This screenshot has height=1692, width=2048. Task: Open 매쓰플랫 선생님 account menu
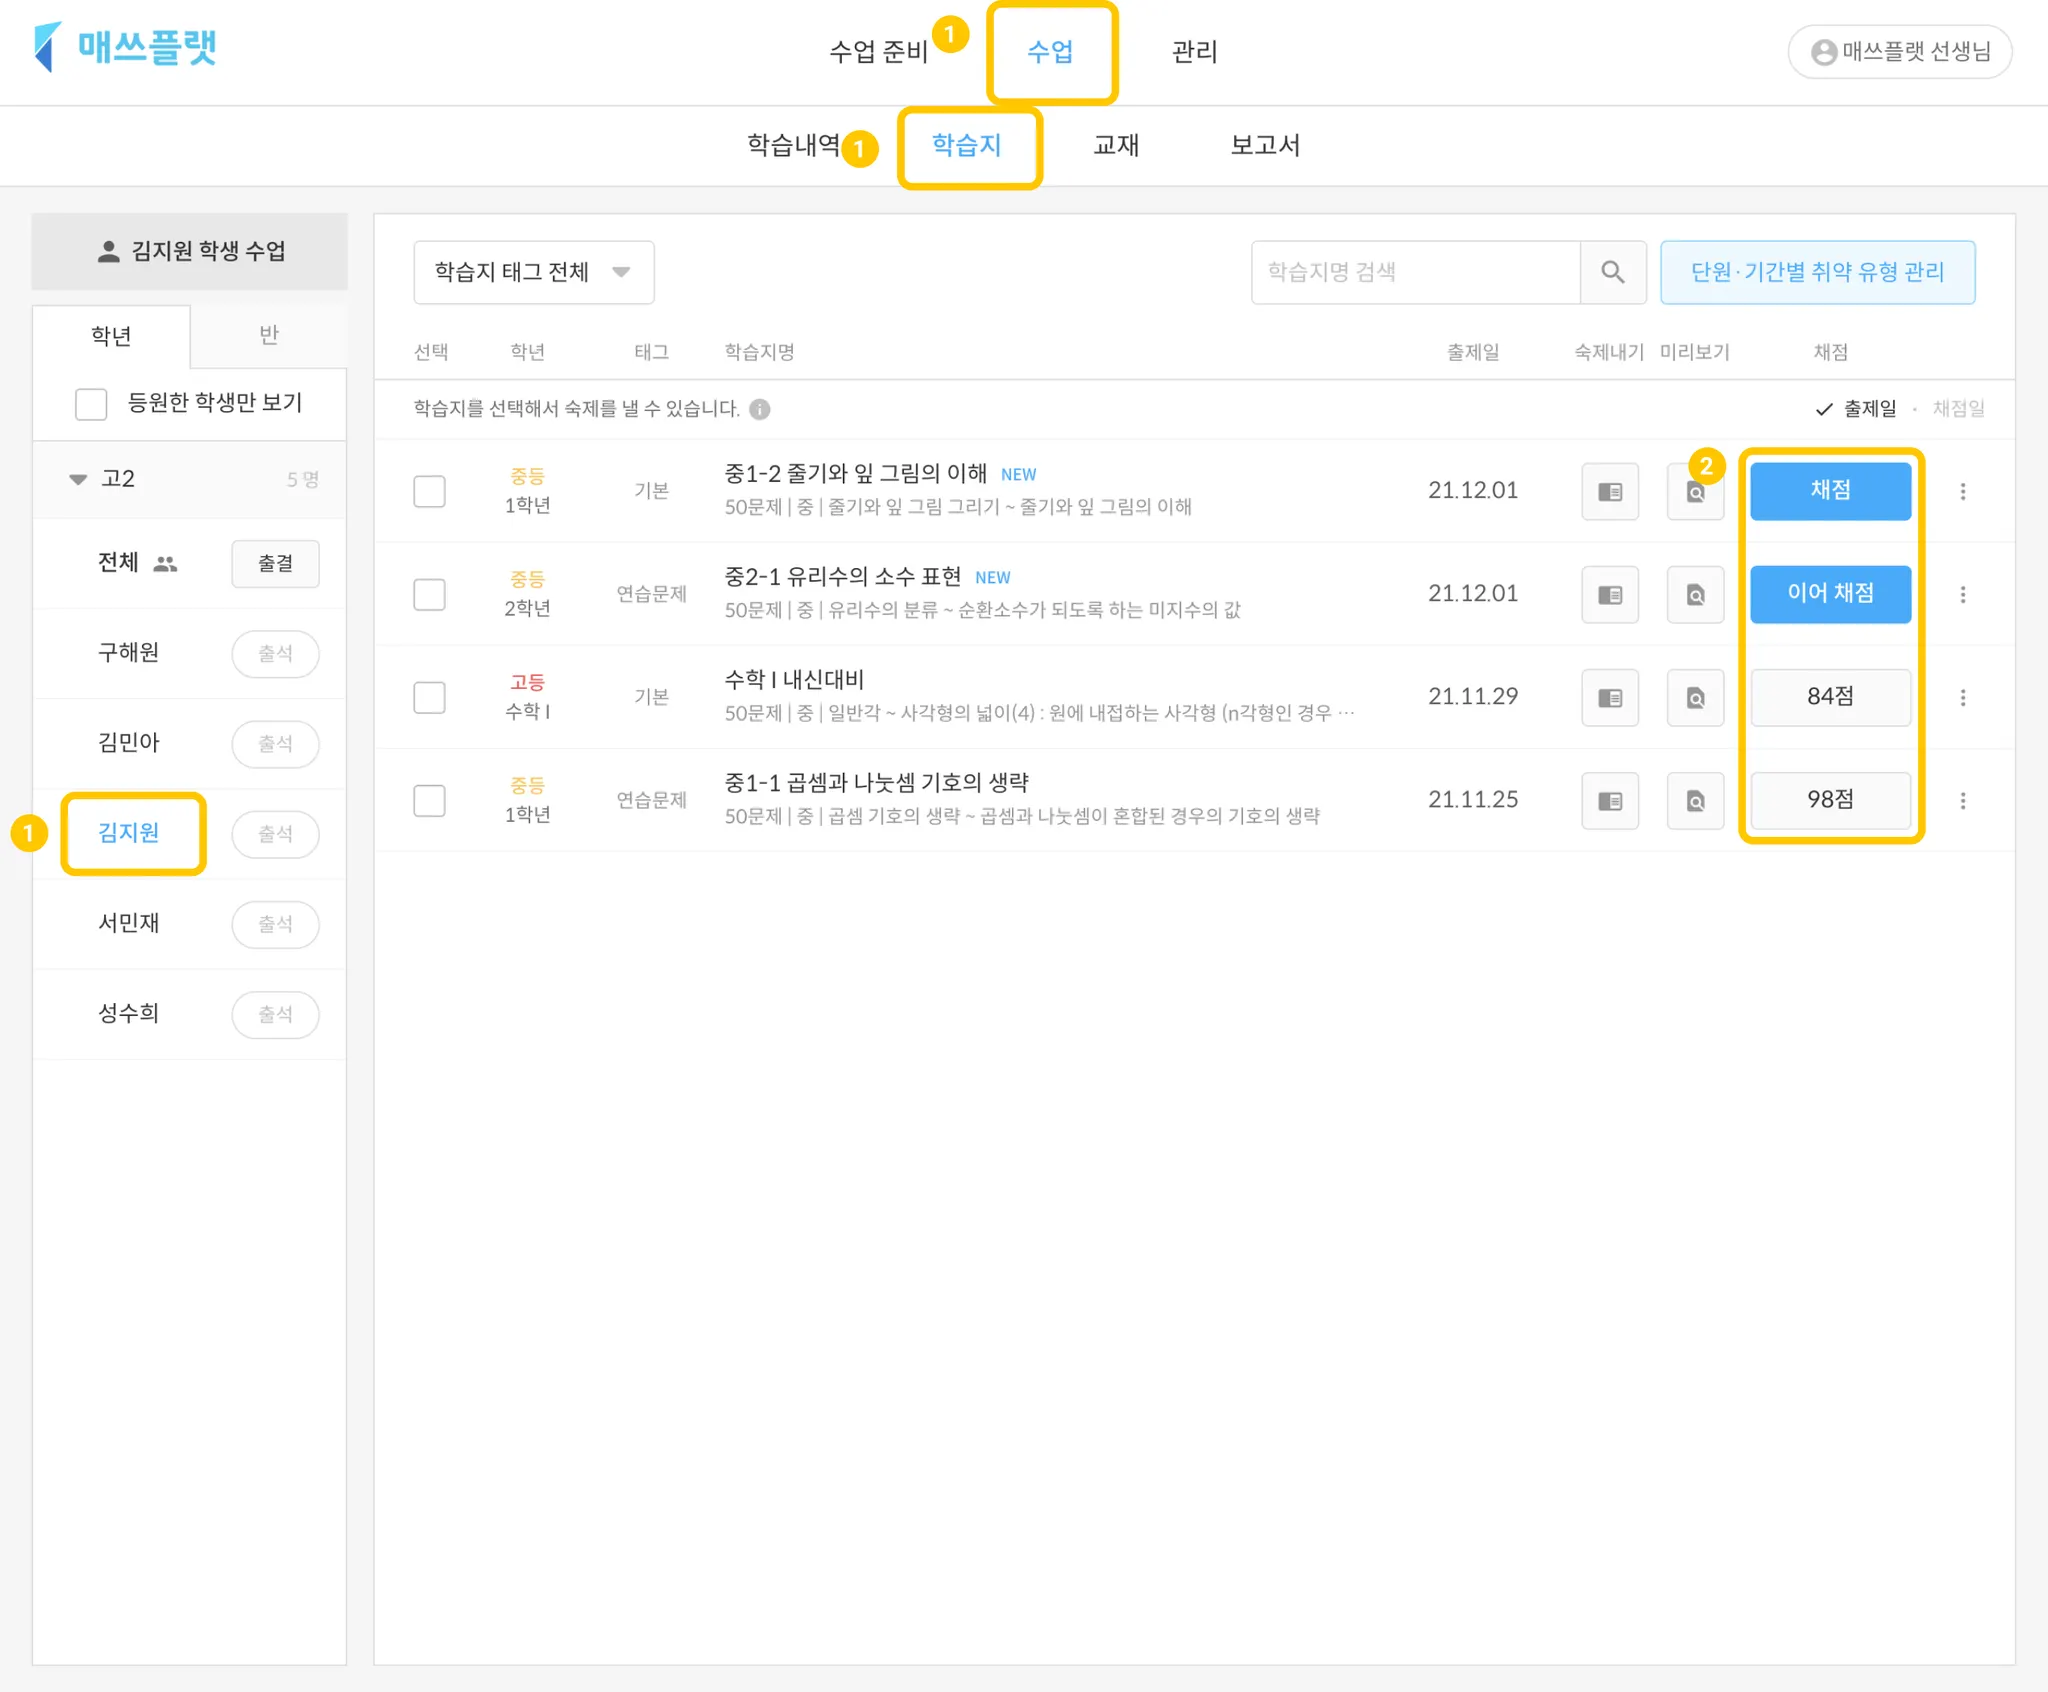click(1899, 51)
